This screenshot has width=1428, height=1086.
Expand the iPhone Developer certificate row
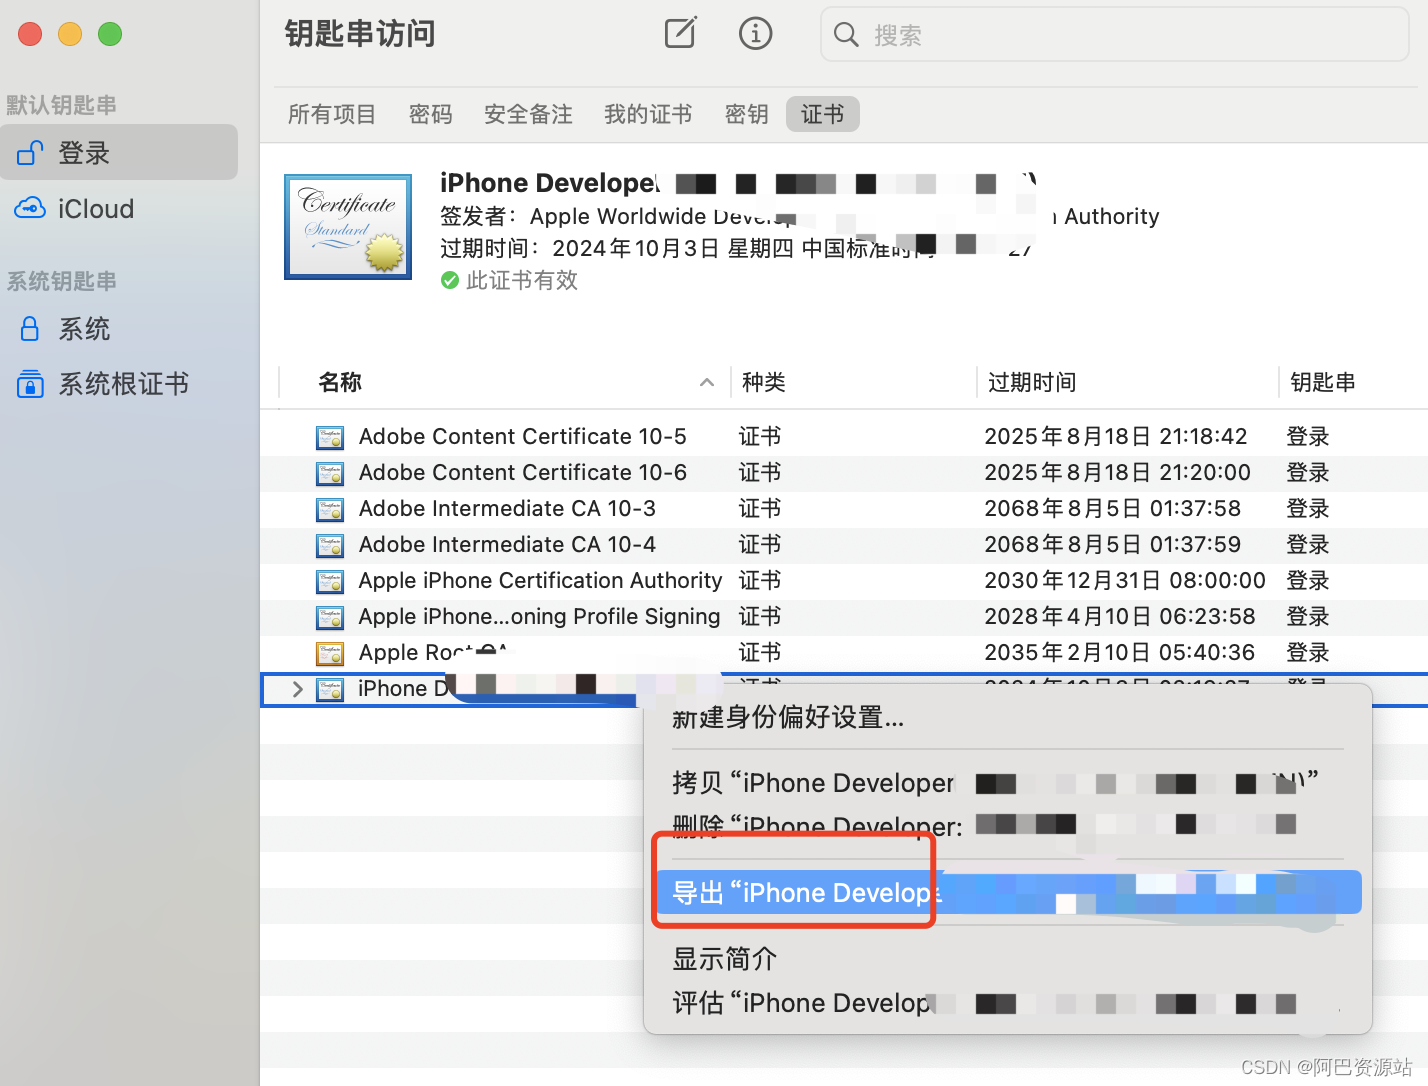coord(297,689)
